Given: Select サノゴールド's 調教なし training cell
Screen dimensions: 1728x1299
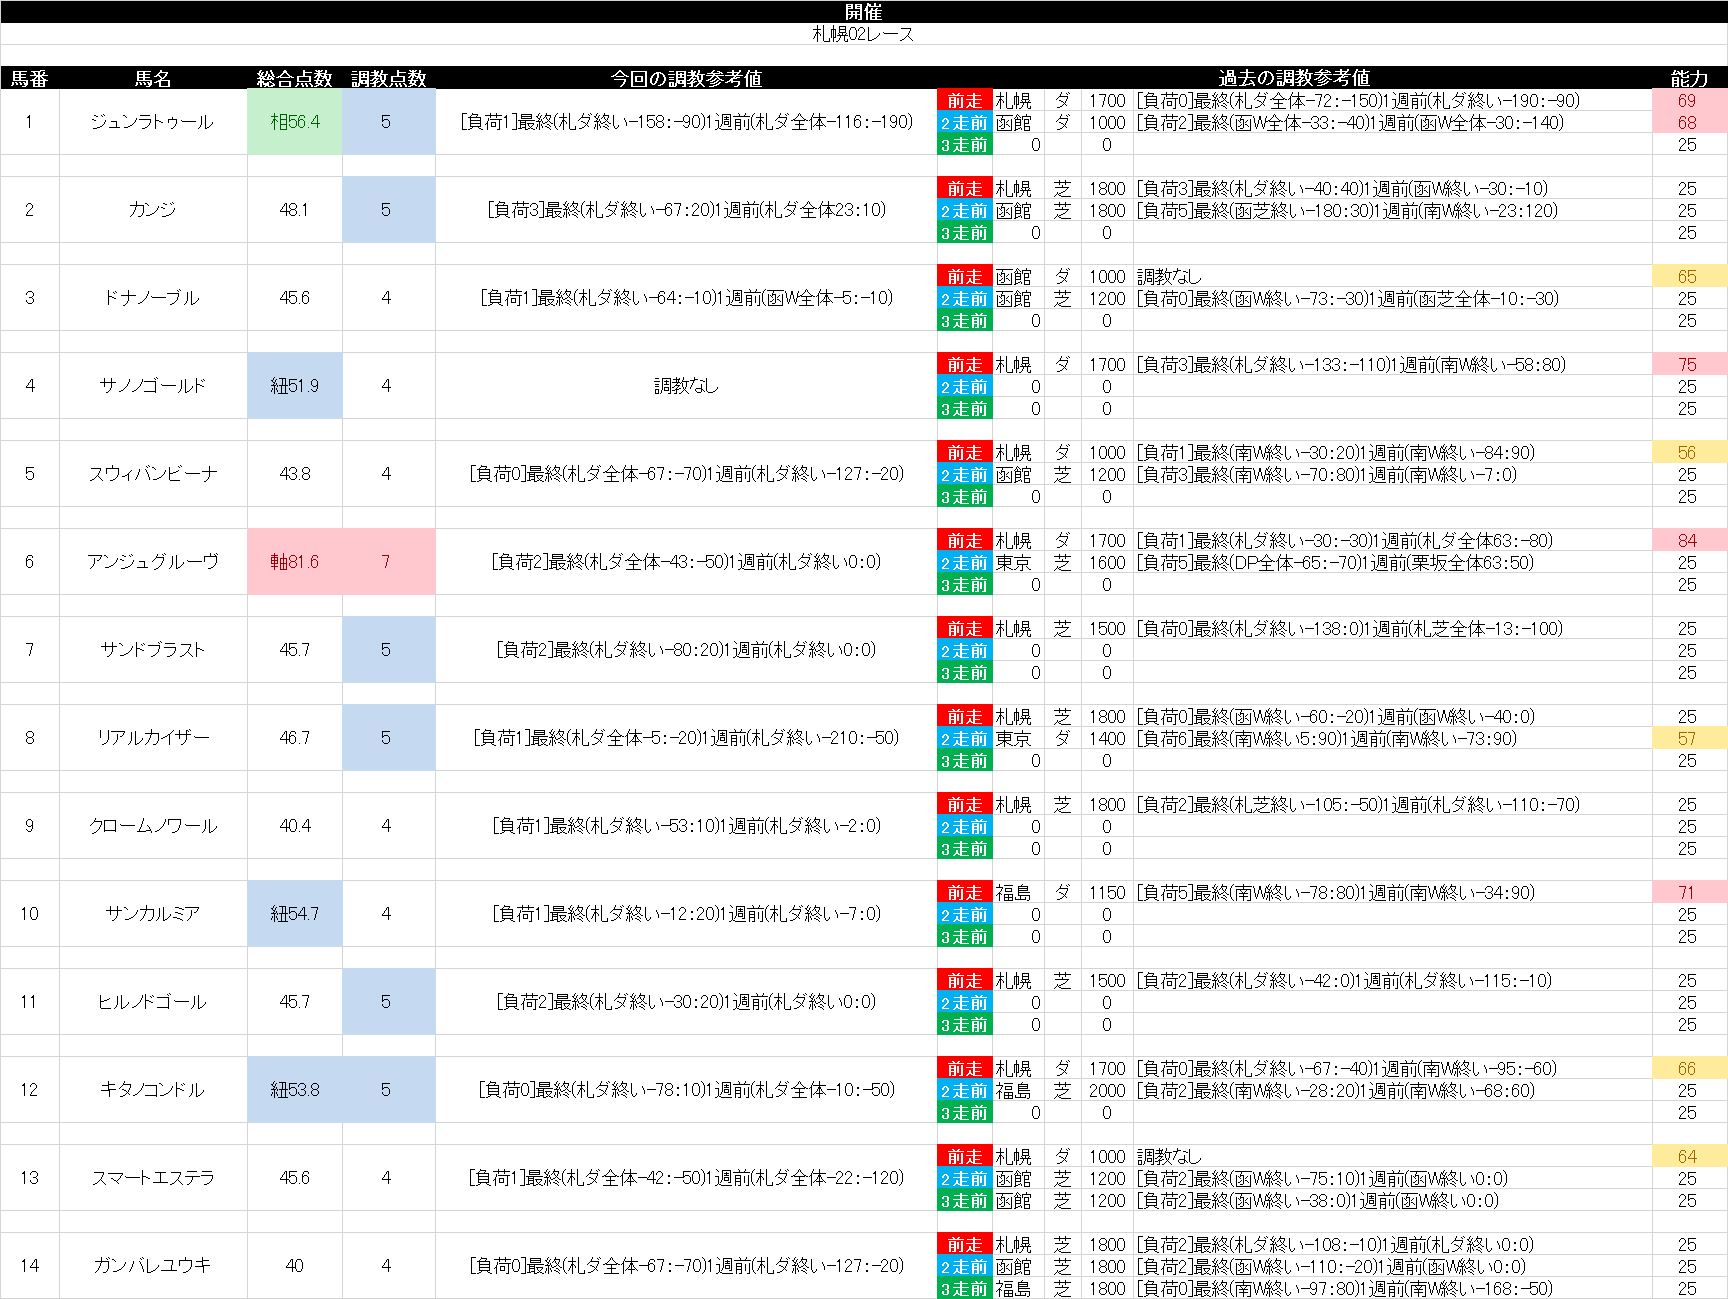Looking at the screenshot, I should coord(686,386).
